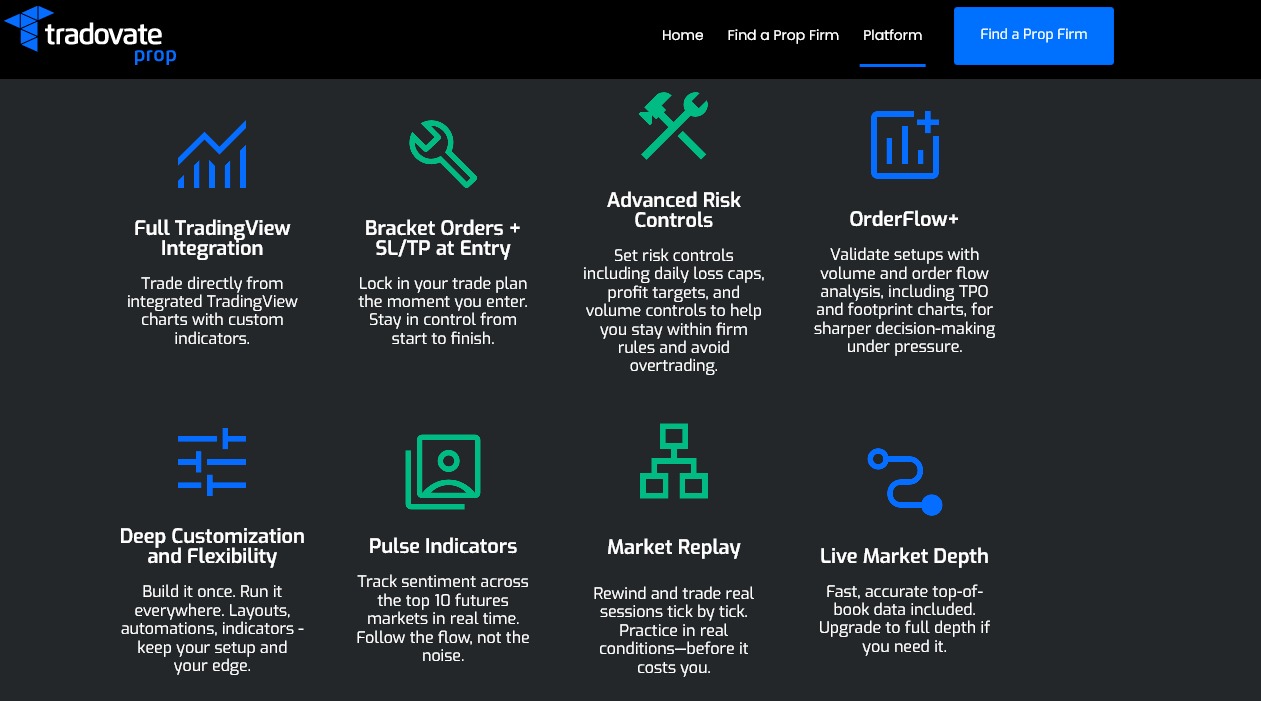This screenshot has width=1261, height=701.
Task: Open Find a Prop Firm navigation link
Action: pyautogui.click(x=783, y=35)
